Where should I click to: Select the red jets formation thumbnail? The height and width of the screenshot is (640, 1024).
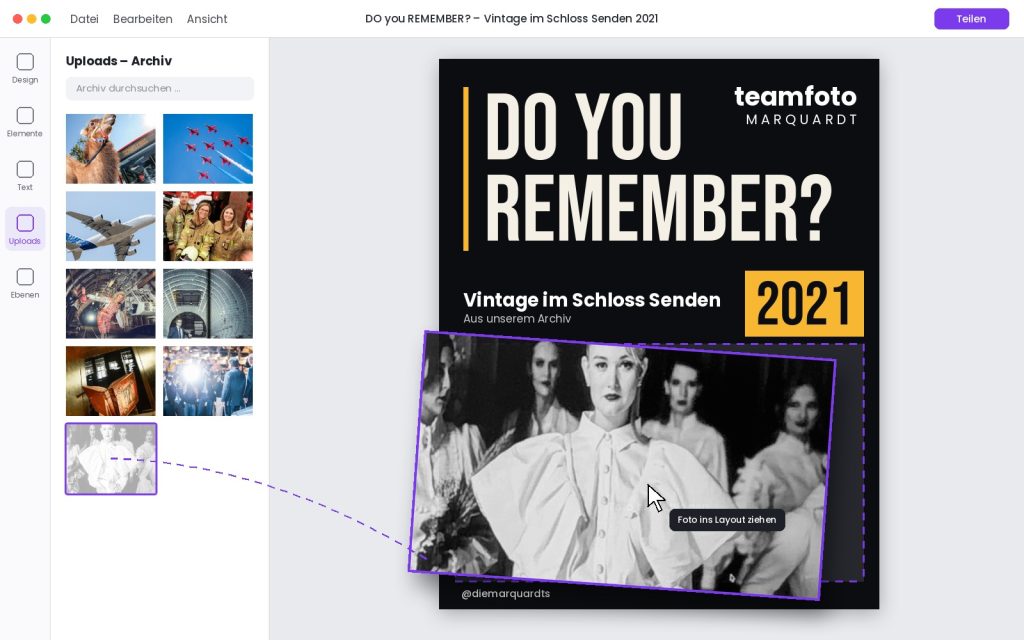pos(208,149)
